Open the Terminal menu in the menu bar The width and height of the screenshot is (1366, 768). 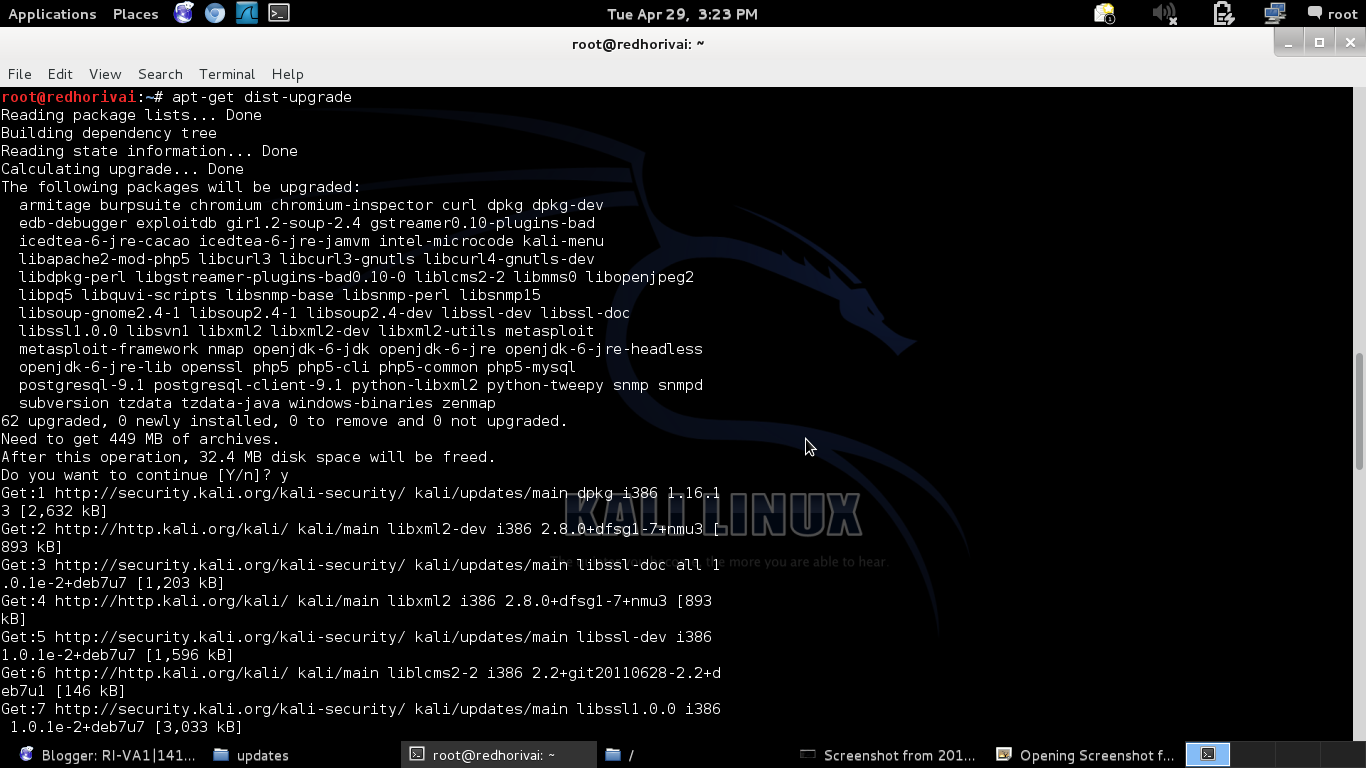click(x=227, y=74)
